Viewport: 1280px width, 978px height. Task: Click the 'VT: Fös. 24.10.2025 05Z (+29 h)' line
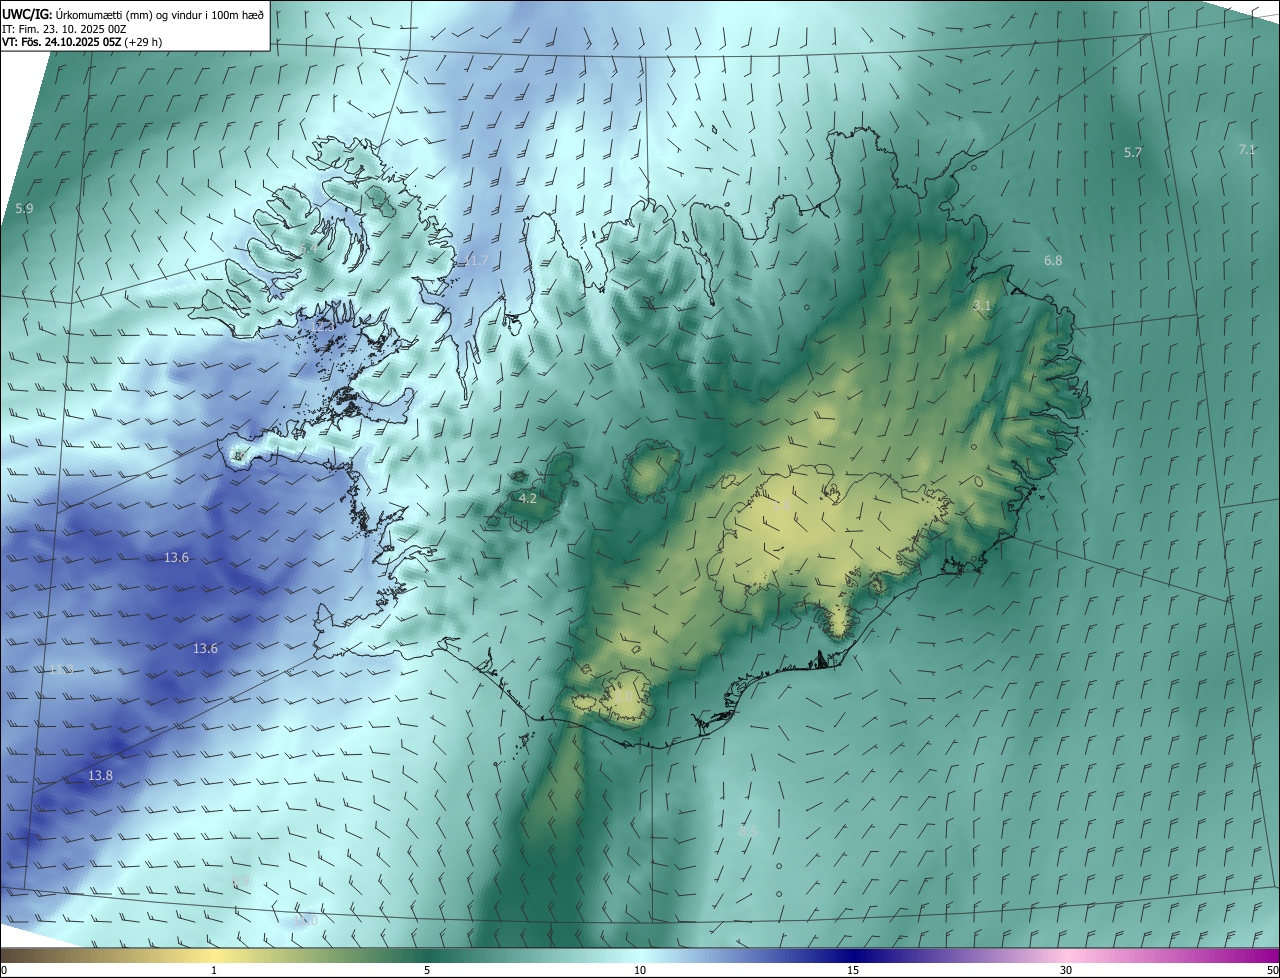[82, 42]
